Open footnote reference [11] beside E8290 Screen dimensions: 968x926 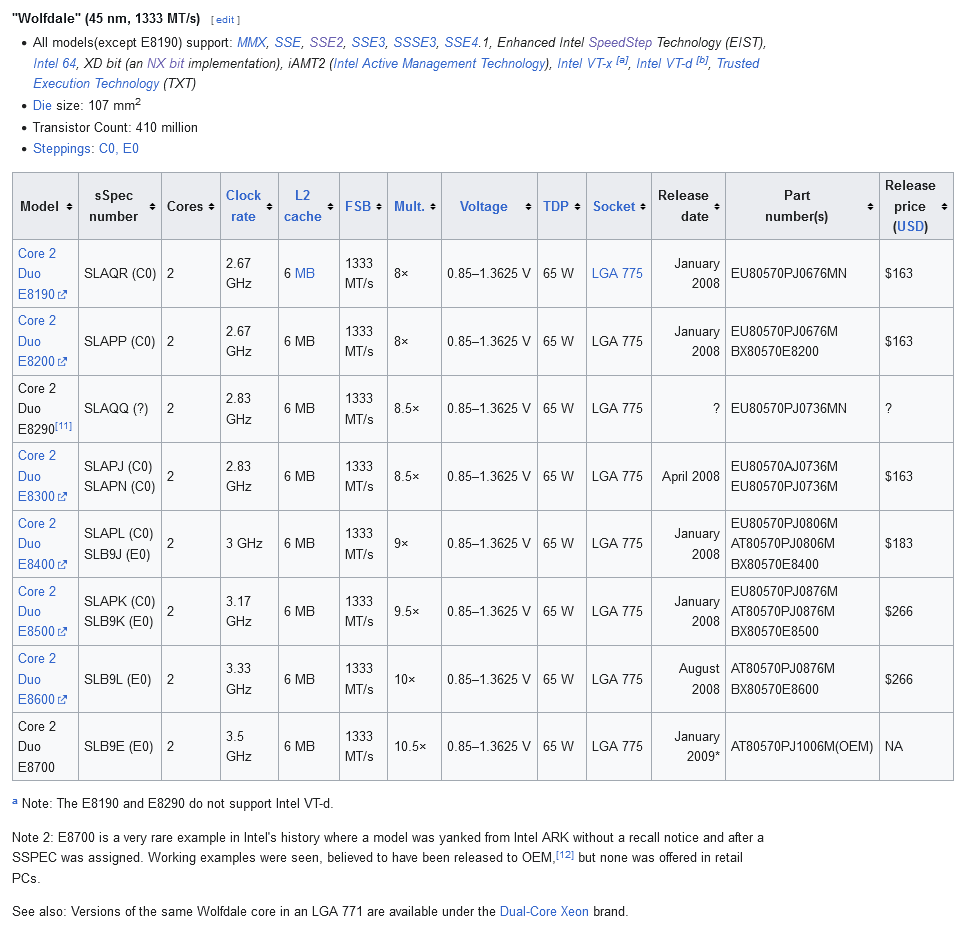64,426
